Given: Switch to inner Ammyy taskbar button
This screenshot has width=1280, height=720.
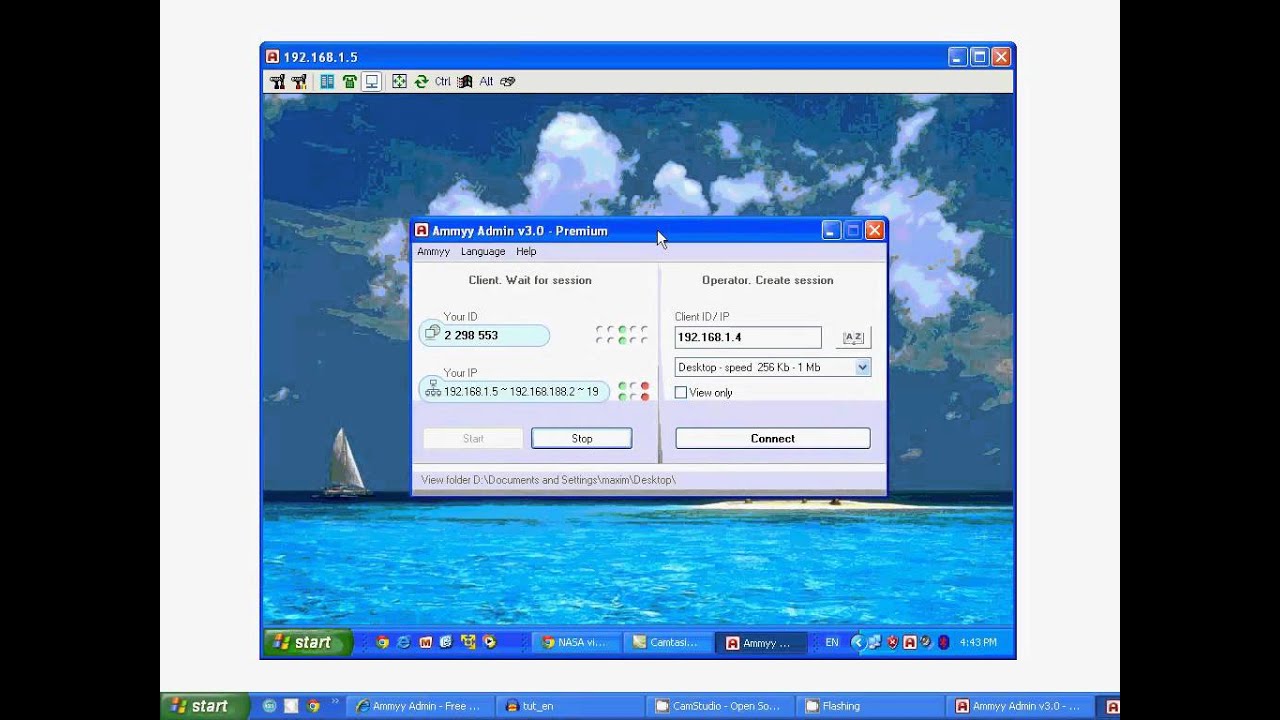Looking at the screenshot, I should [x=759, y=643].
